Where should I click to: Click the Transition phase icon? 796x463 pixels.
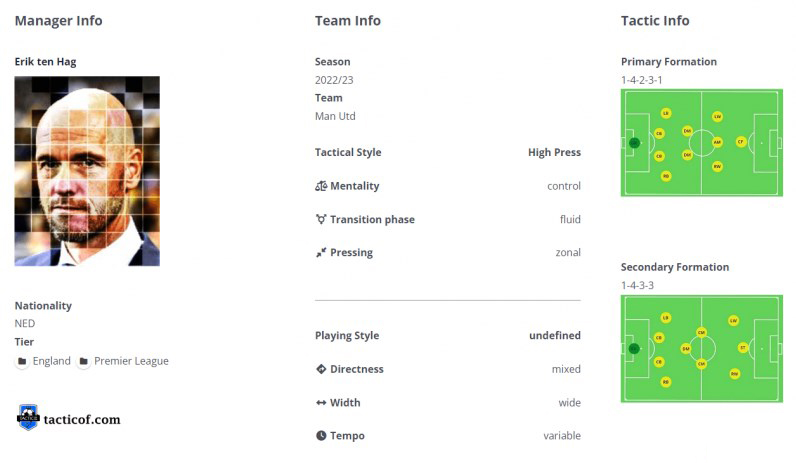point(321,219)
